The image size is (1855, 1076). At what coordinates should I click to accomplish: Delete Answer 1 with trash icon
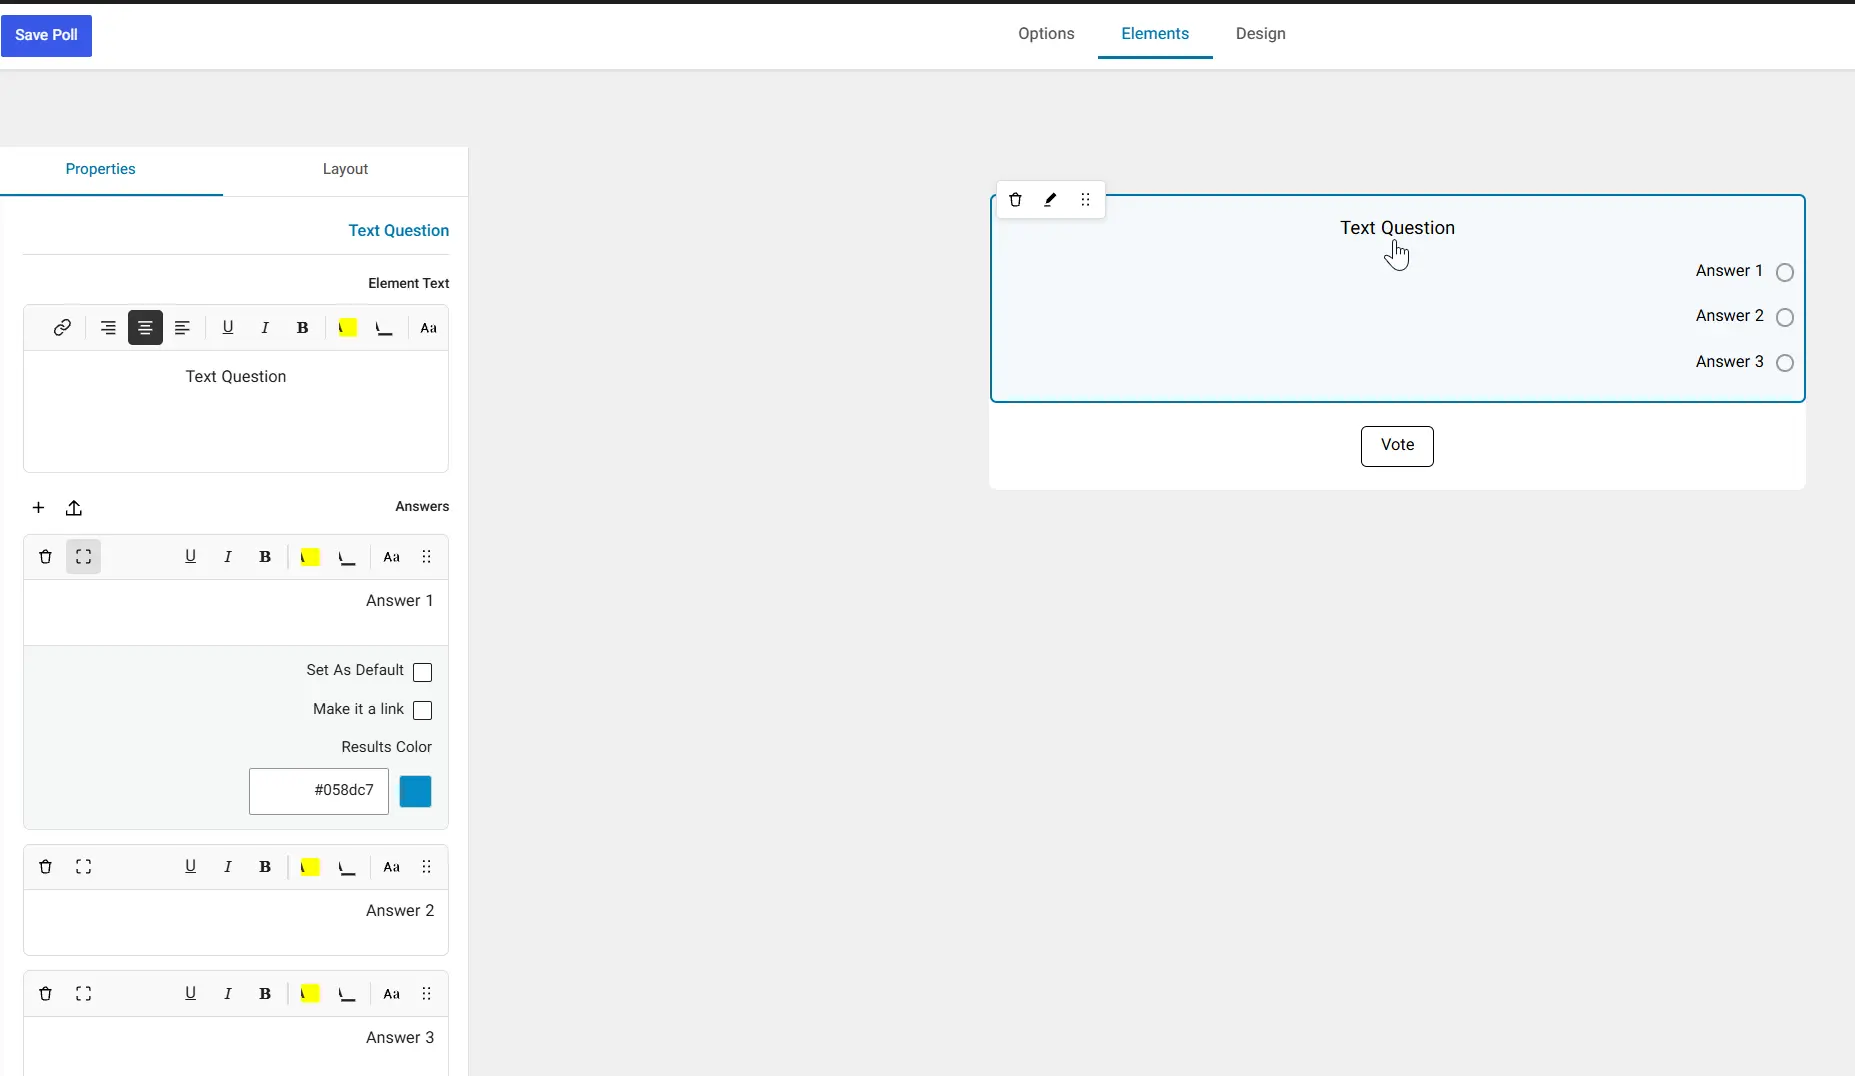(45, 557)
